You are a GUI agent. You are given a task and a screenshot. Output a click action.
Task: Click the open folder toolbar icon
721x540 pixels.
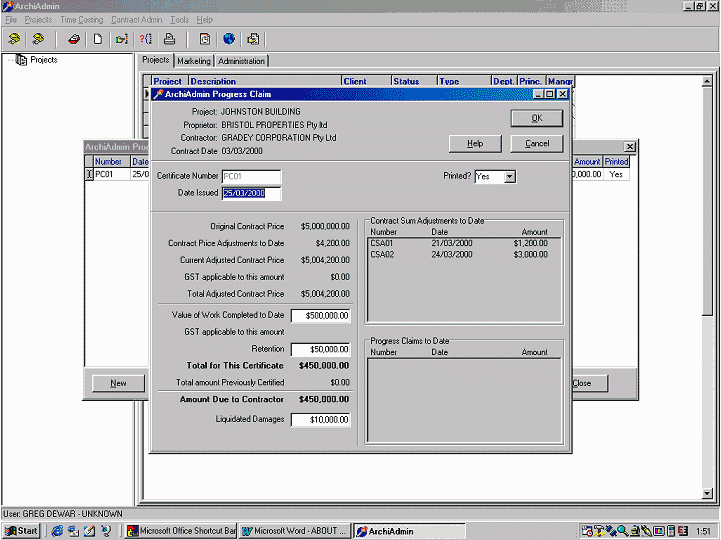point(121,39)
